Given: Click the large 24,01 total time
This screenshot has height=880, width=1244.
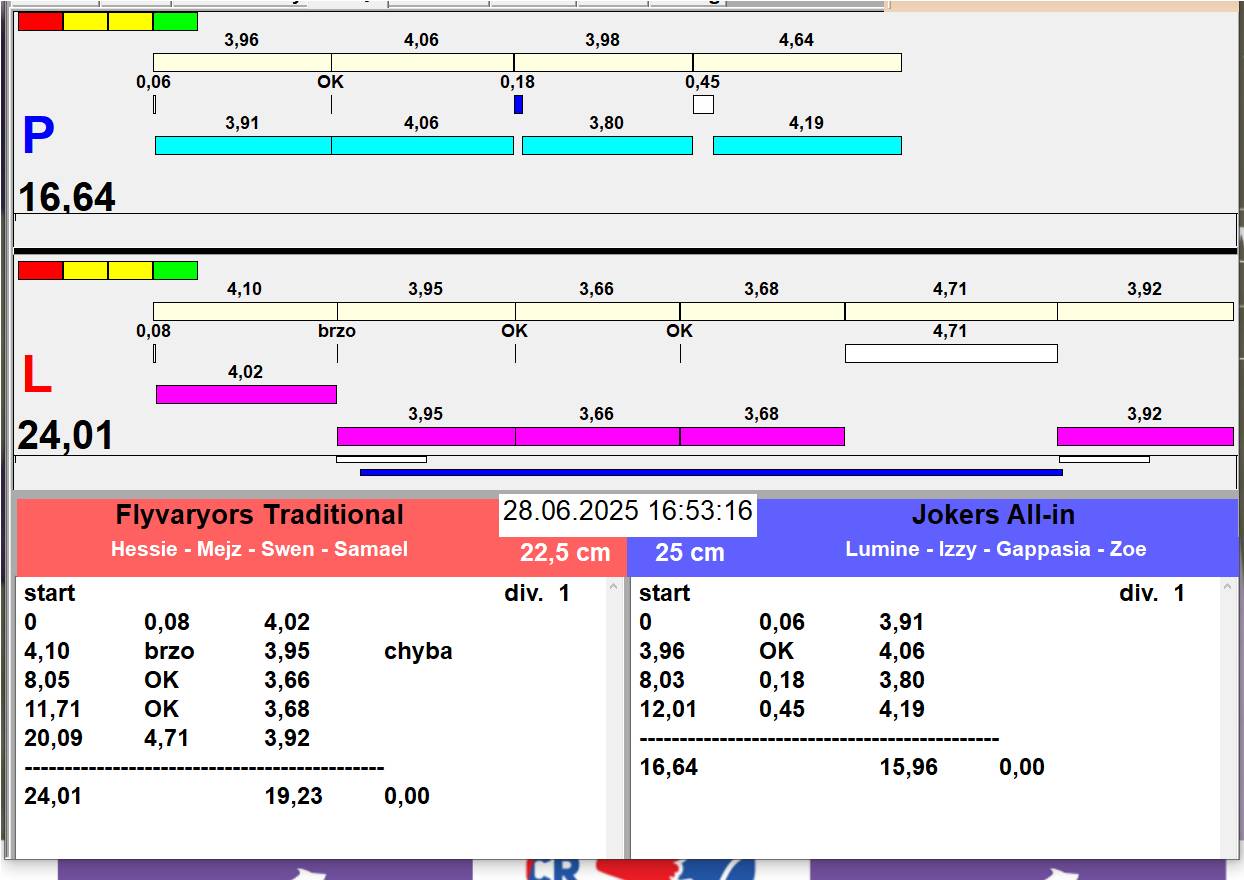Looking at the screenshot, I should [66, 436].
